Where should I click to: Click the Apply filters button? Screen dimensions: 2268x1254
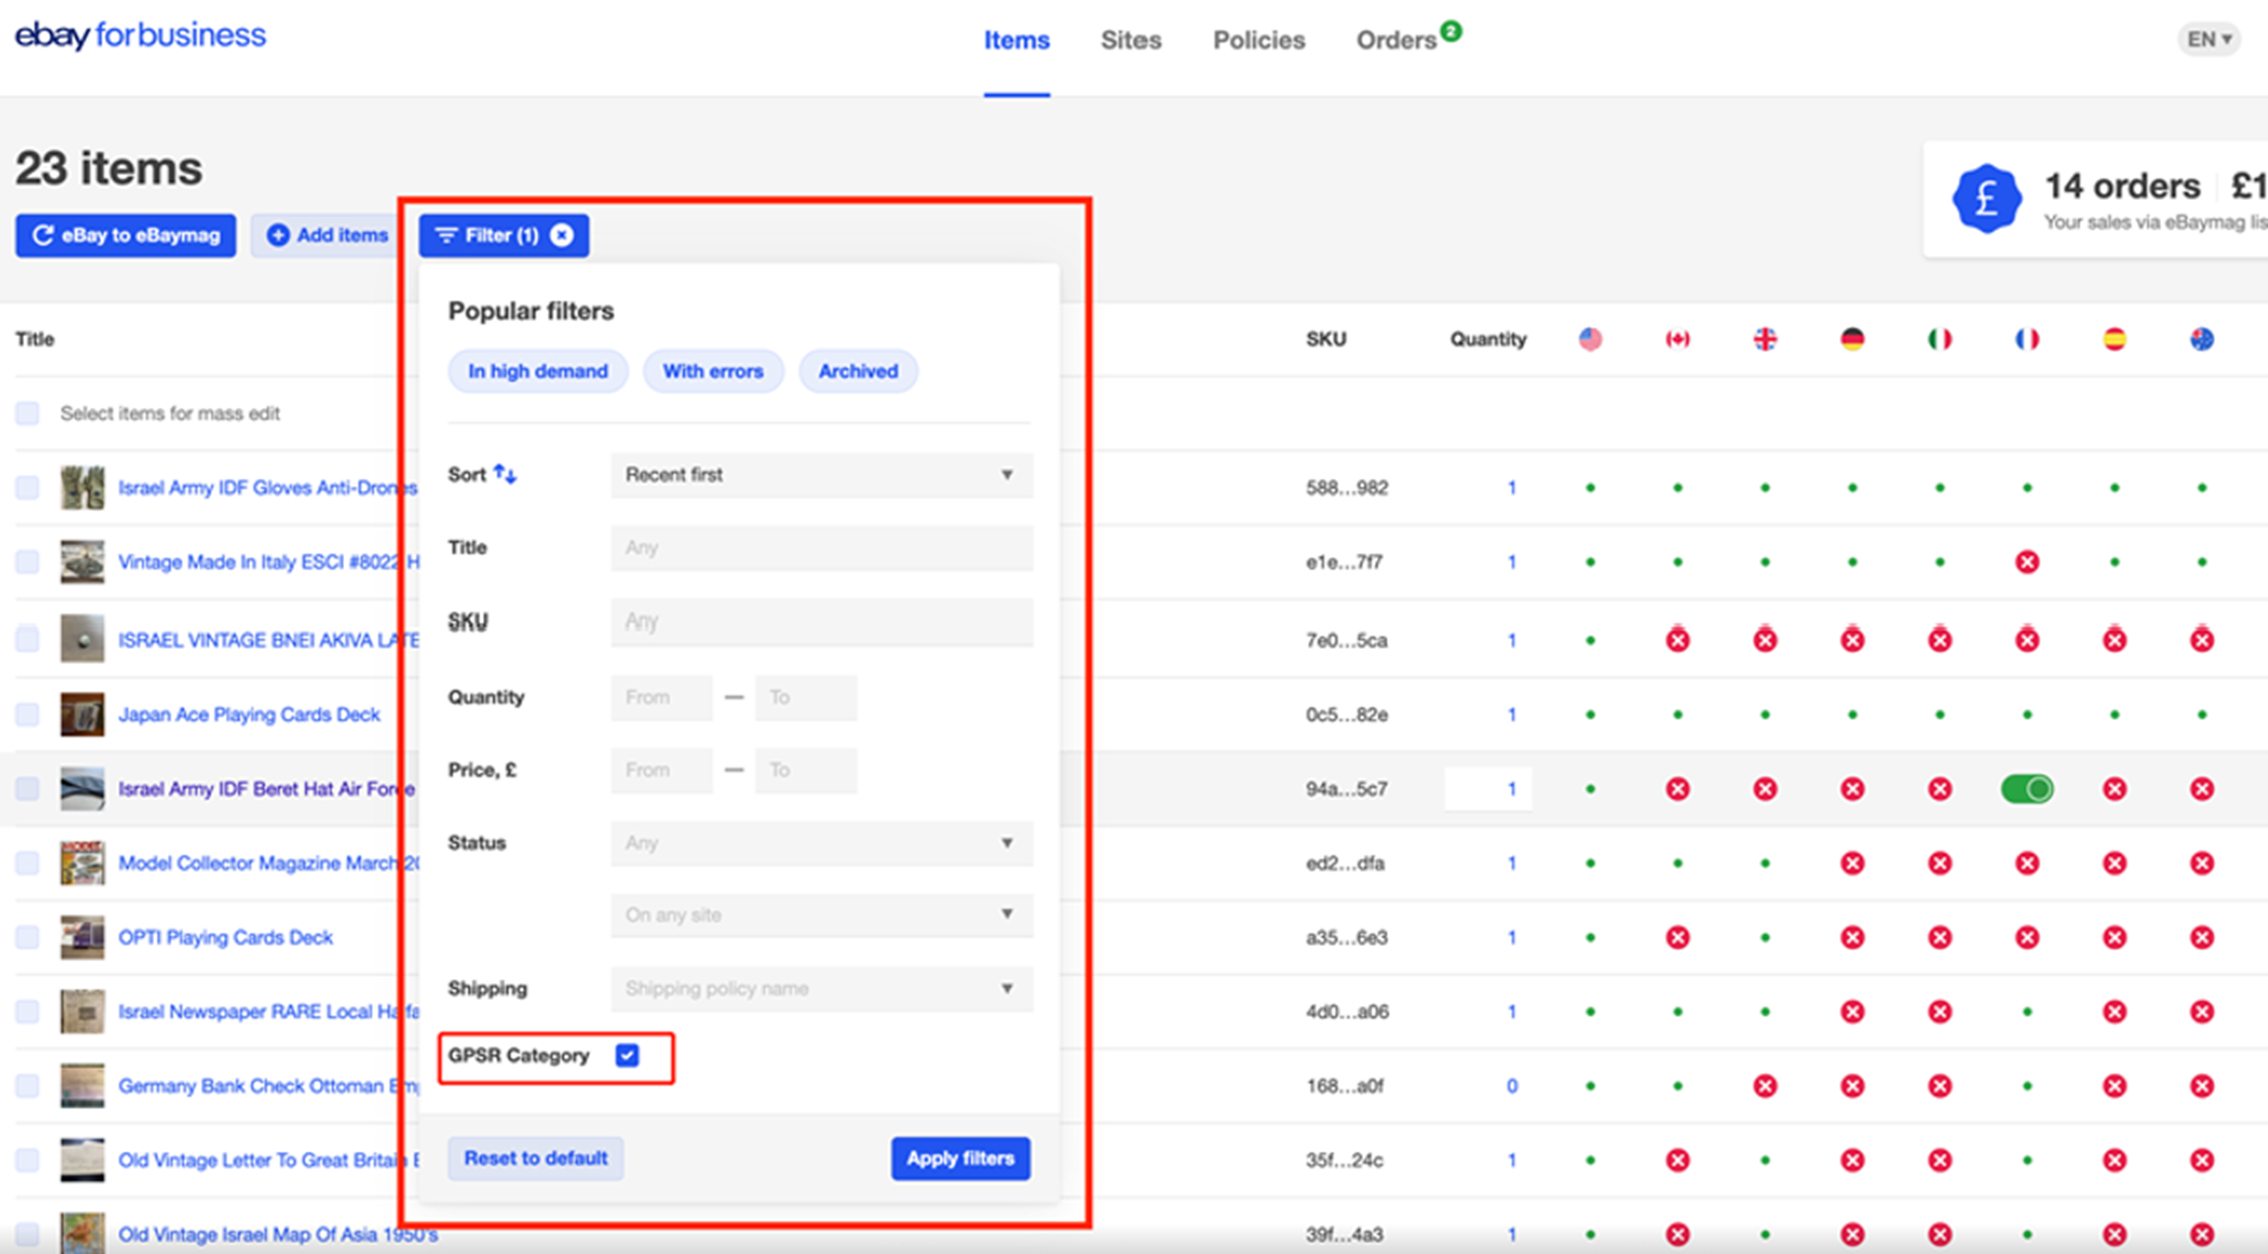960,1158
